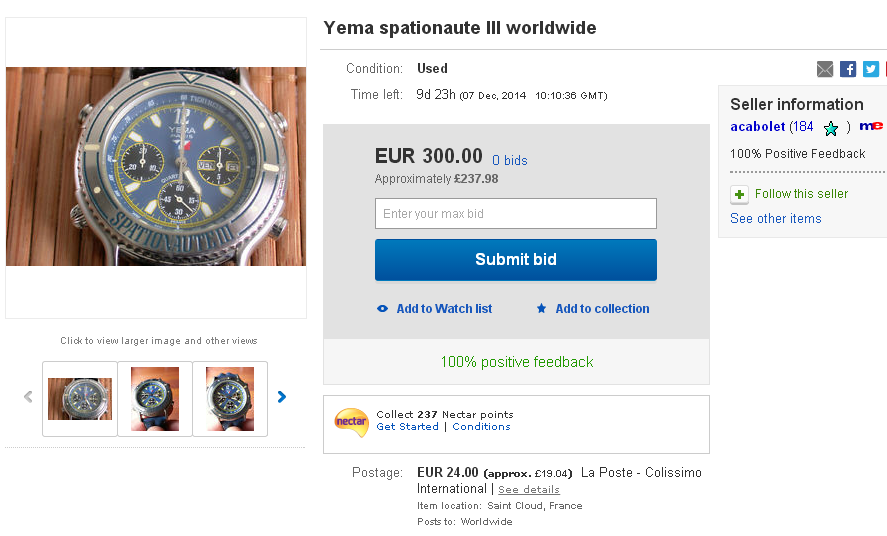
Task: Click the green plus follow icon
Action: click(x=739, y=194)
